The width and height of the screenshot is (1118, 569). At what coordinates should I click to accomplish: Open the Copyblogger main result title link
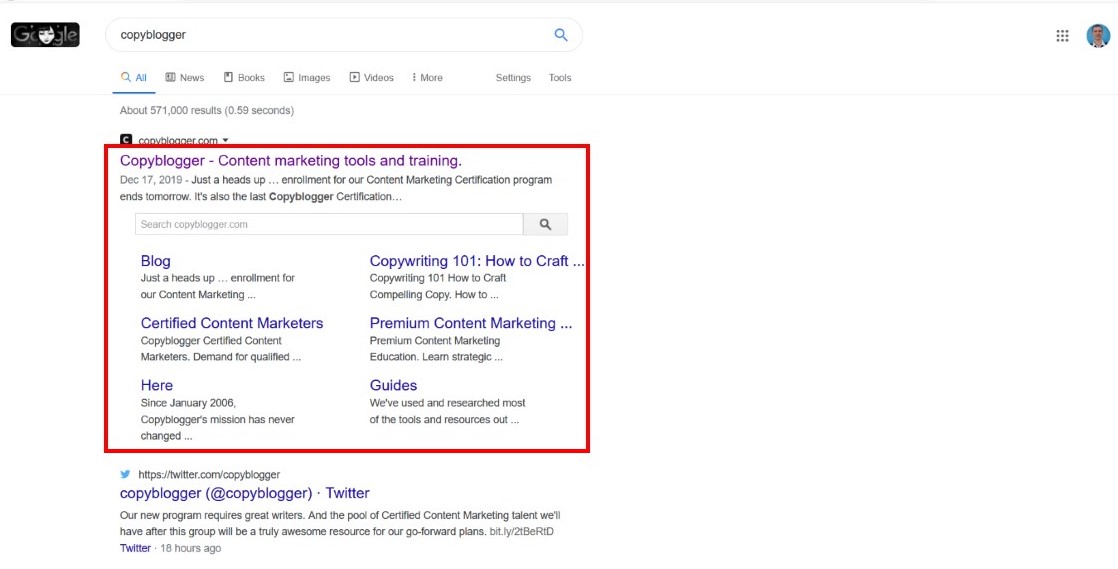click(290, 160)
